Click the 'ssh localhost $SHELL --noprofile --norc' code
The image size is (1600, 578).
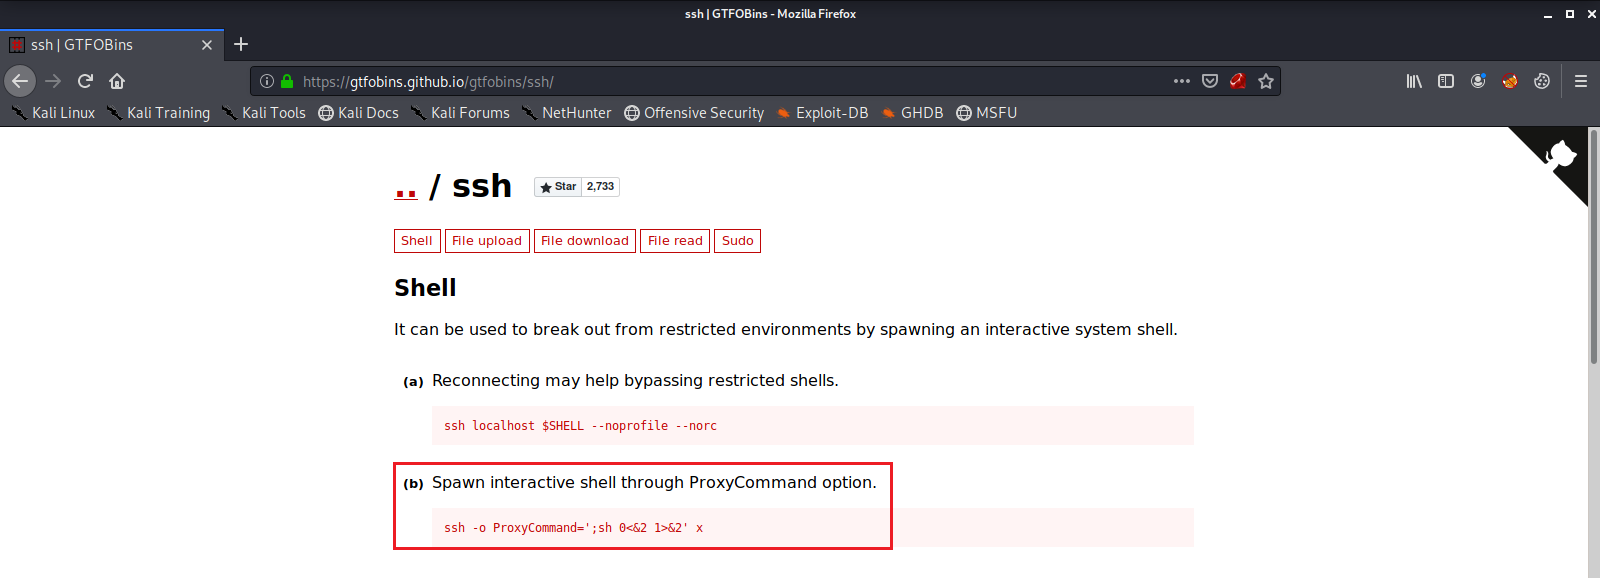[580, 426]
